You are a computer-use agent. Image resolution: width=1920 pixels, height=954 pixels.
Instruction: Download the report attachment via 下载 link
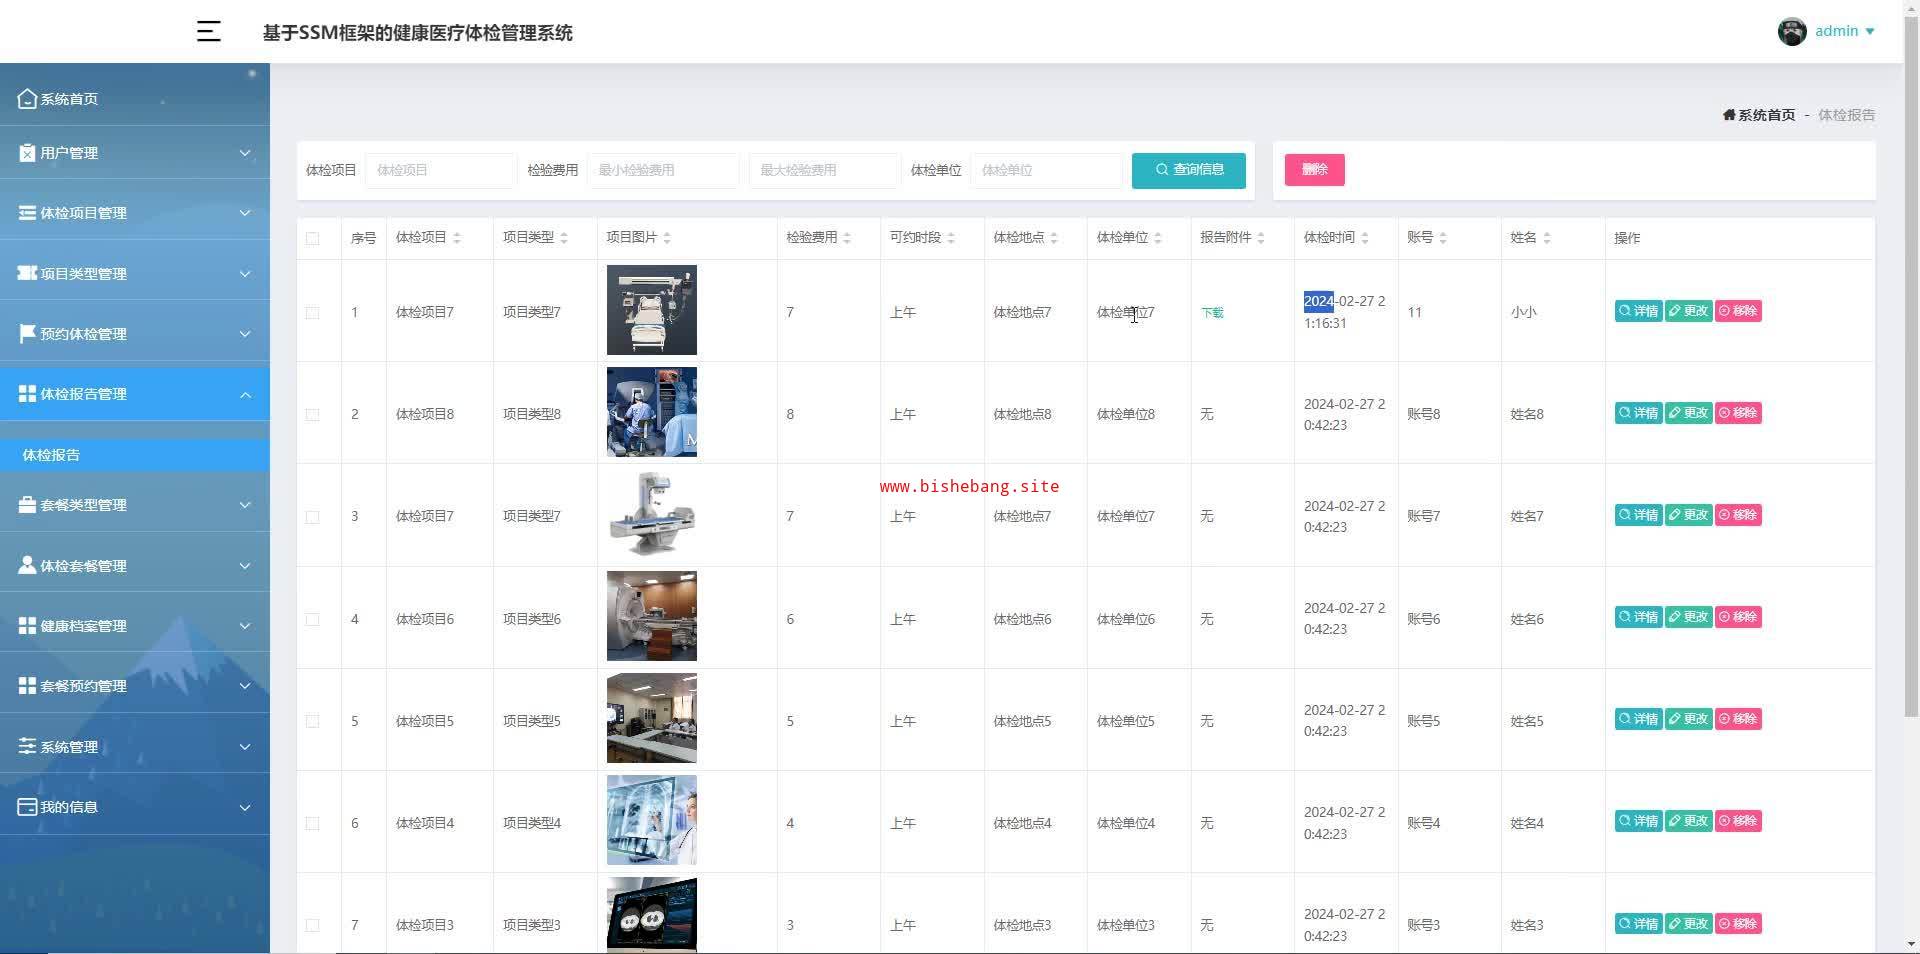point(1212,313)
